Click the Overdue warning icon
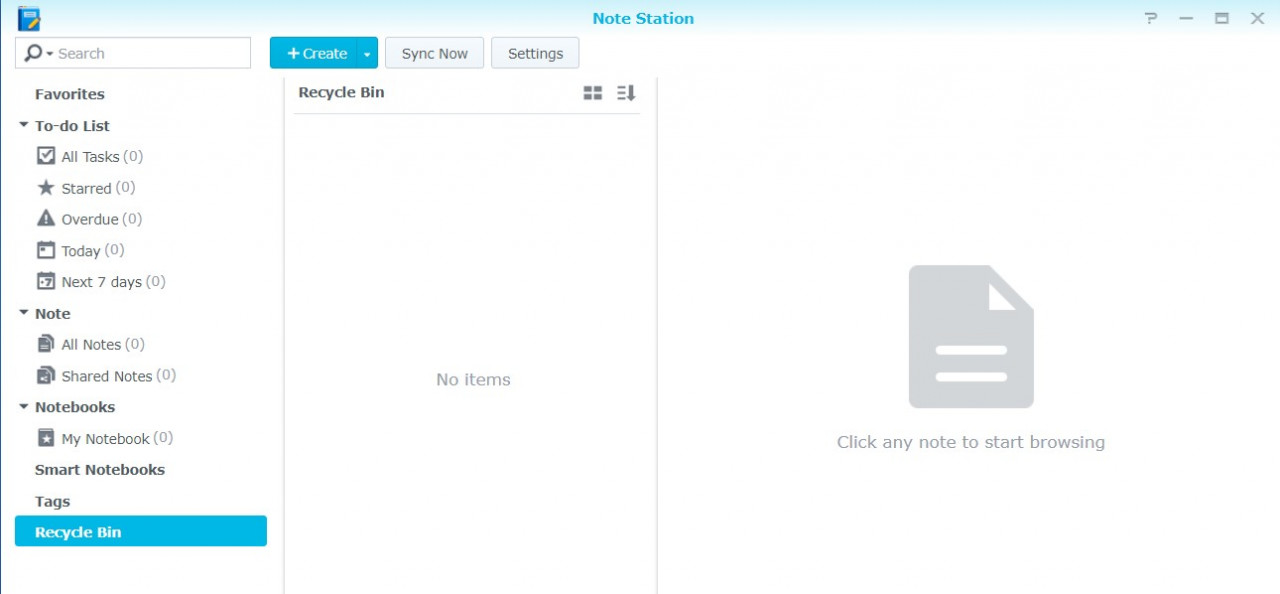This screenshot has width=1280, height=594. point(46,219)
